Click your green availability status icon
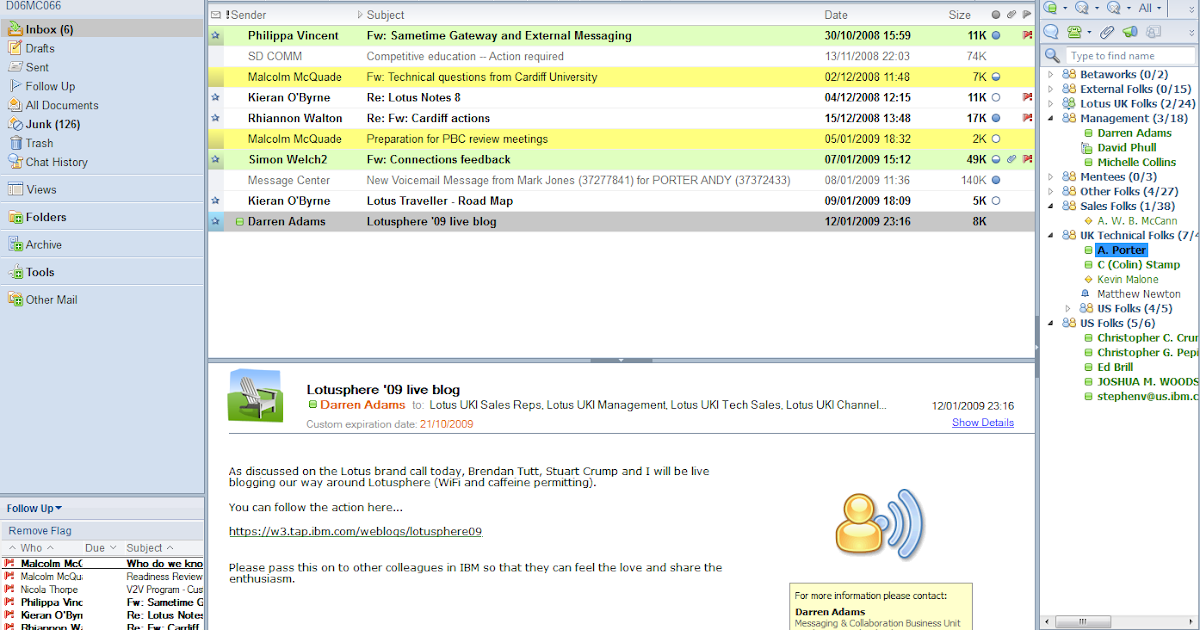Image resolution: width=1200 pixels, height=630 pixels. click(1048, 8)
